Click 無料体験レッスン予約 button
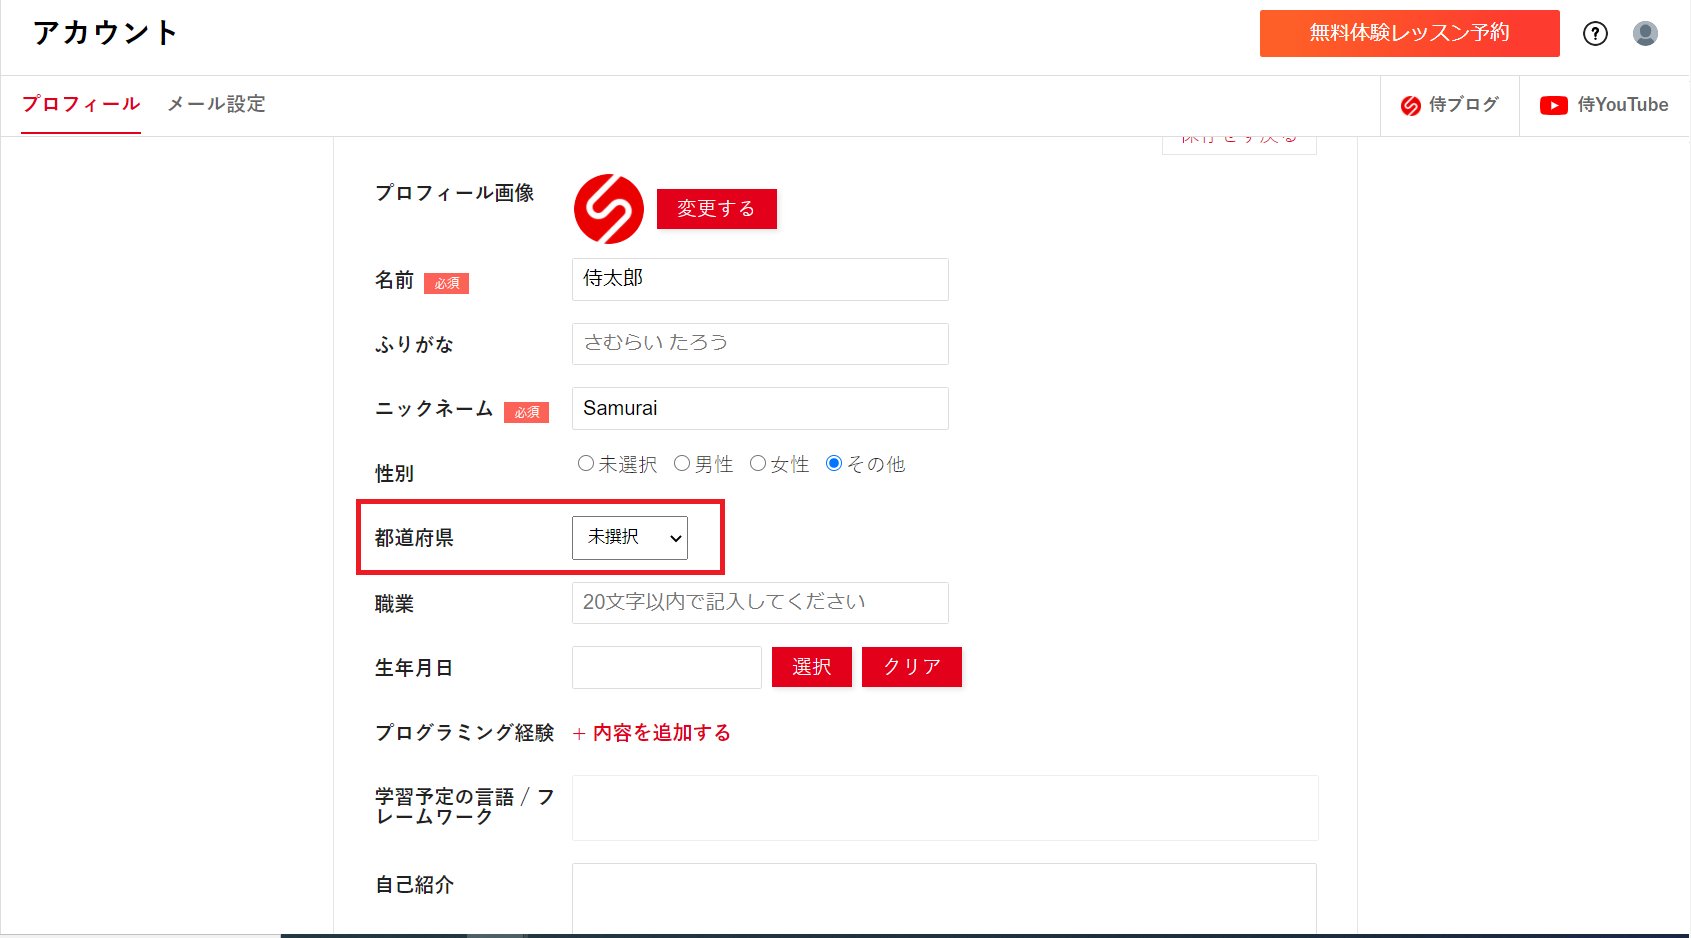Screen dimensions: 1691x938 1409,33
